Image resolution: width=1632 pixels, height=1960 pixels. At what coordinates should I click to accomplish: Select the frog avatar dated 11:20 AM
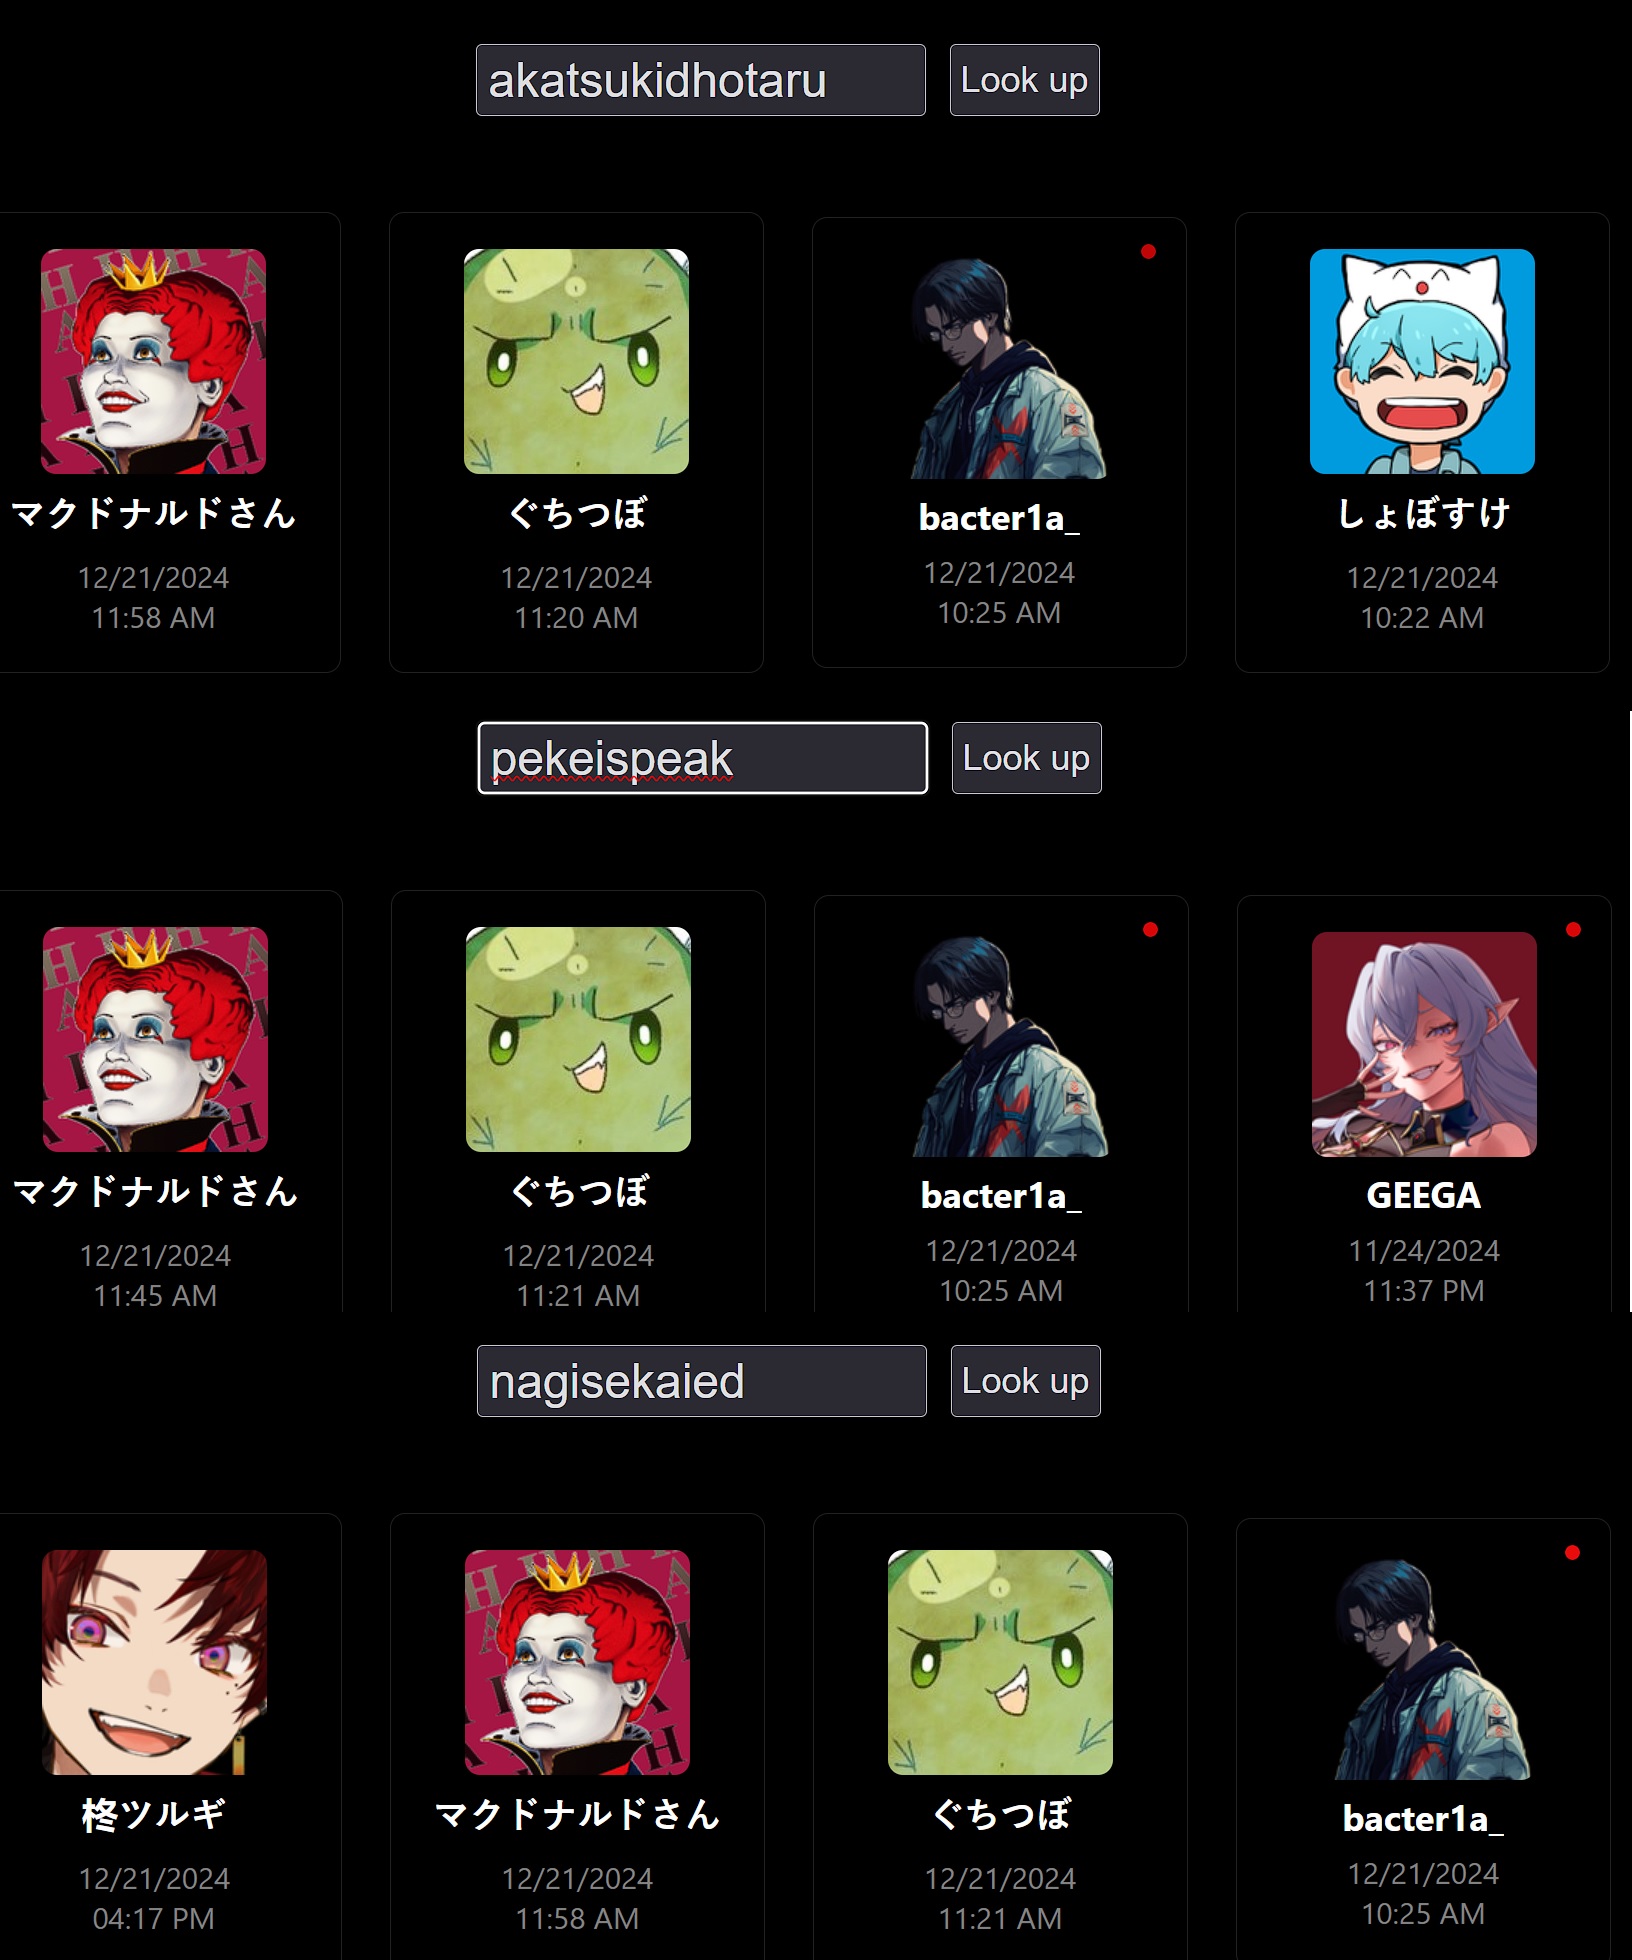coord(576,361)
